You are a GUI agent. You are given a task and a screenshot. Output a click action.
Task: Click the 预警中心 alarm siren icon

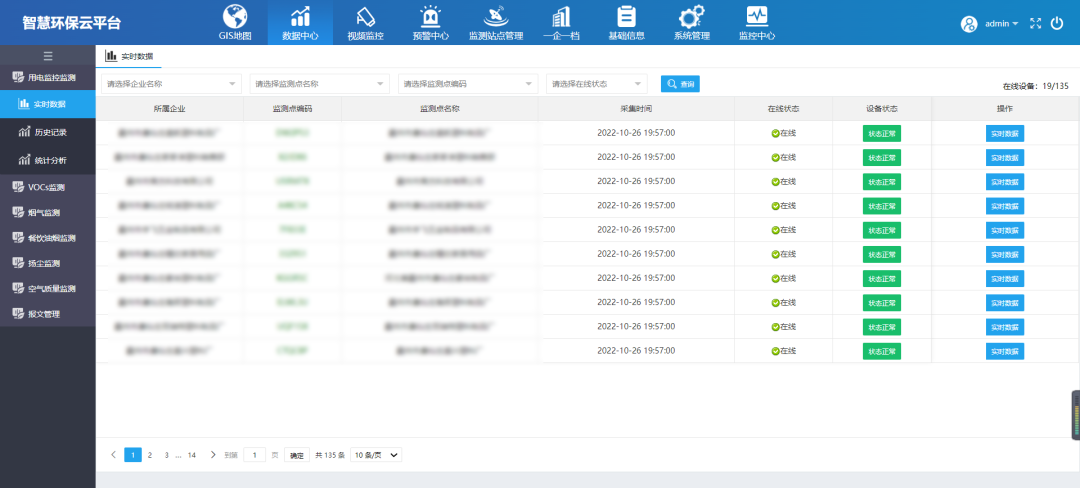(430, 17)
